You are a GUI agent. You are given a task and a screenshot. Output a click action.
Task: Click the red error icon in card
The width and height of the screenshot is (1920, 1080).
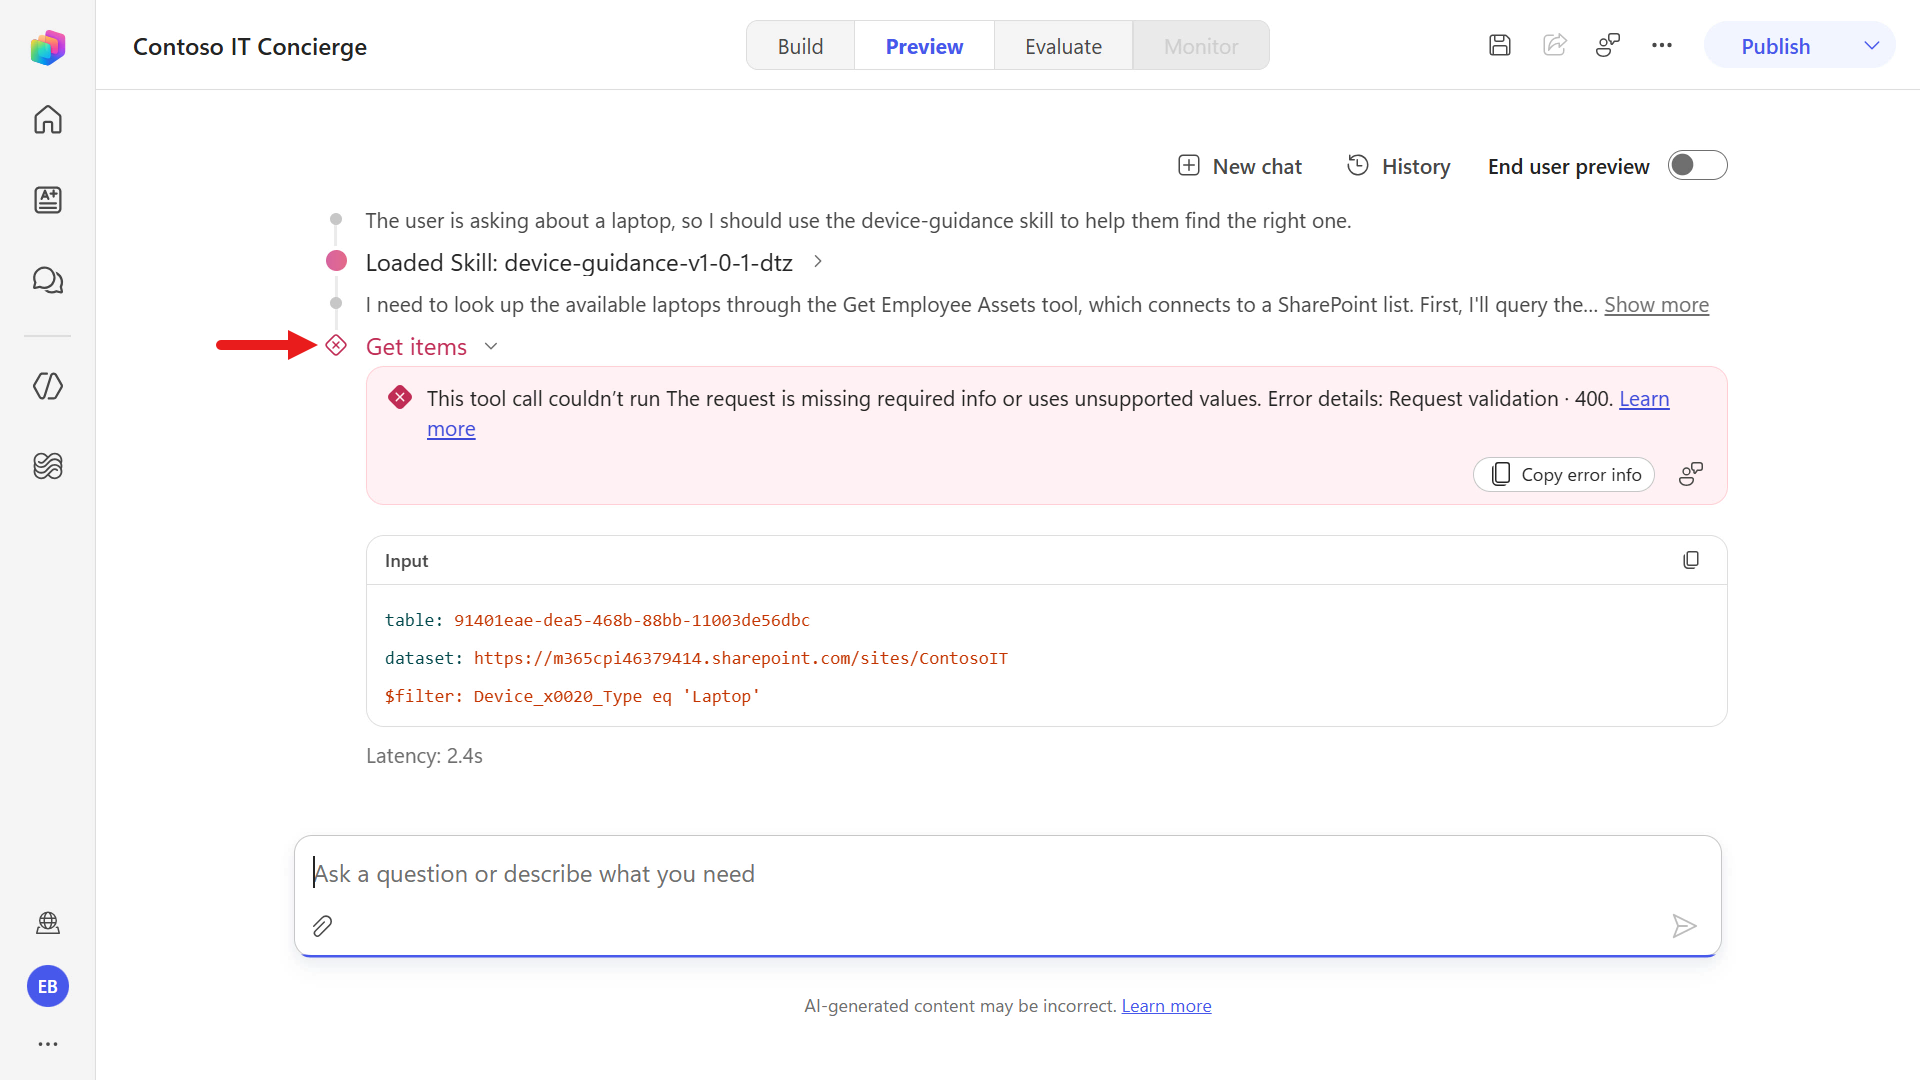coord(400,398)
